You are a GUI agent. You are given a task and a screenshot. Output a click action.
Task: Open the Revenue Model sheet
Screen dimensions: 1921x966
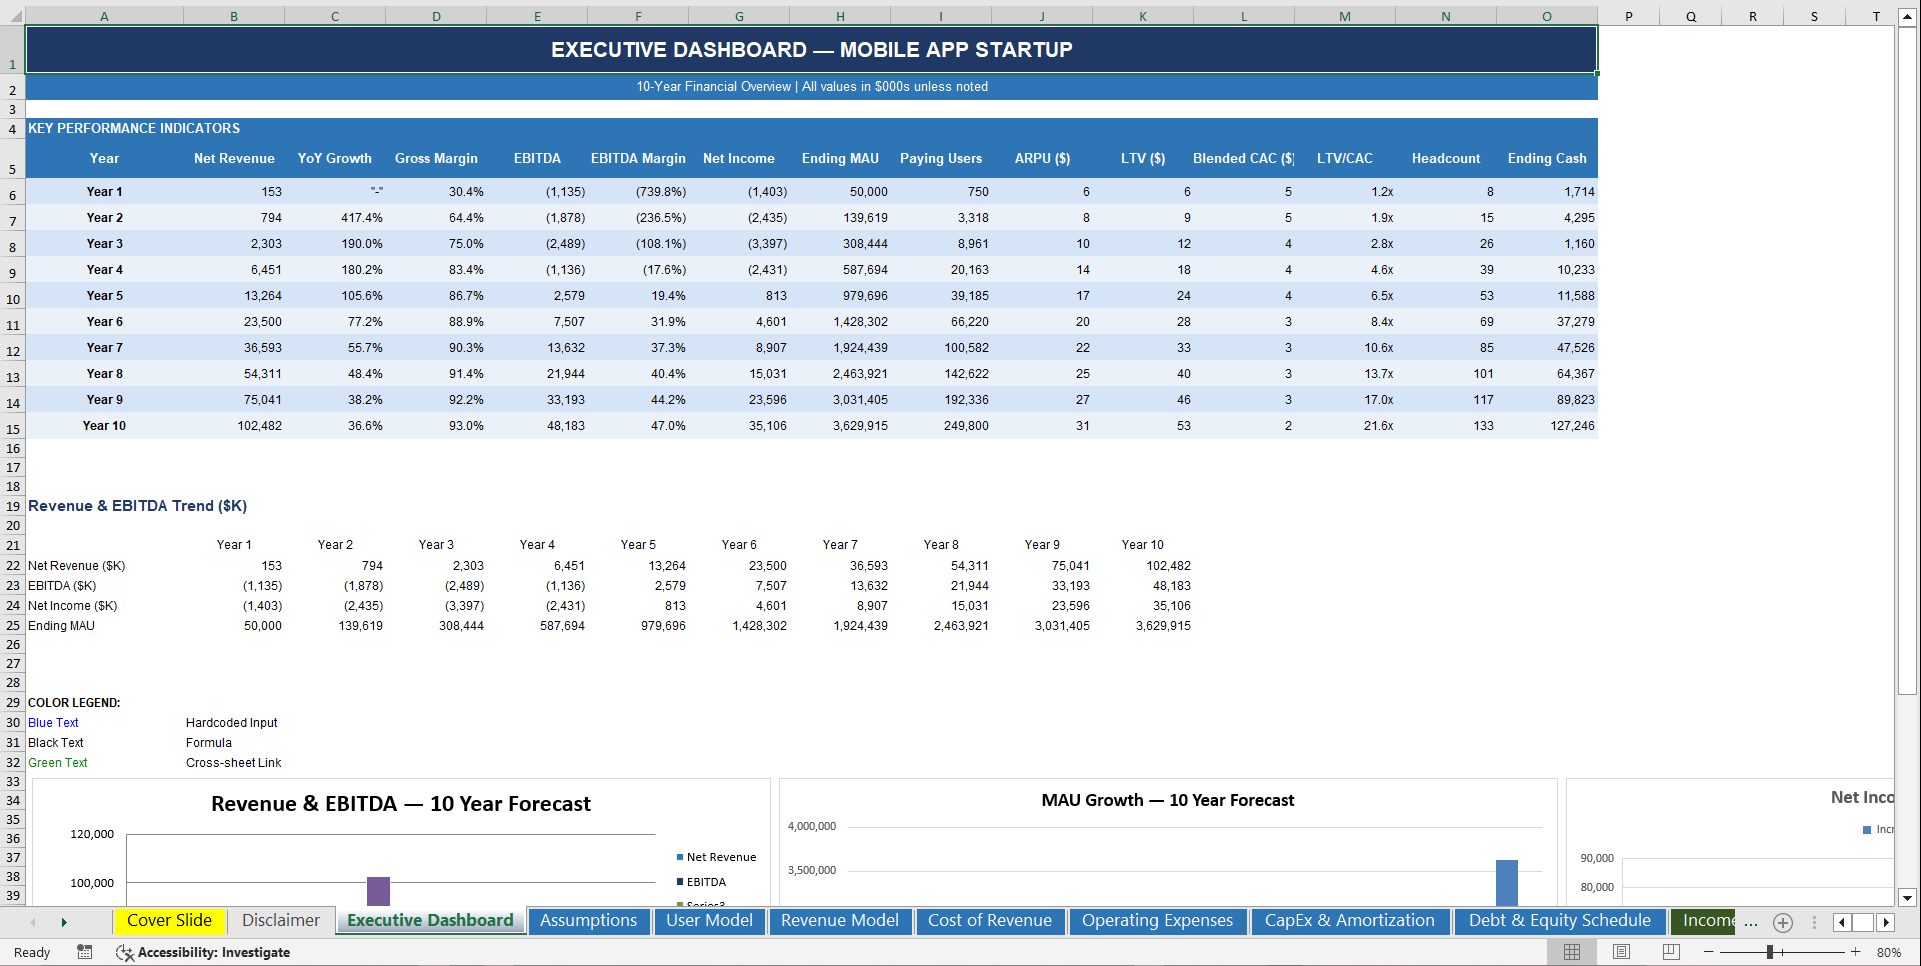[x=840, y=921]
